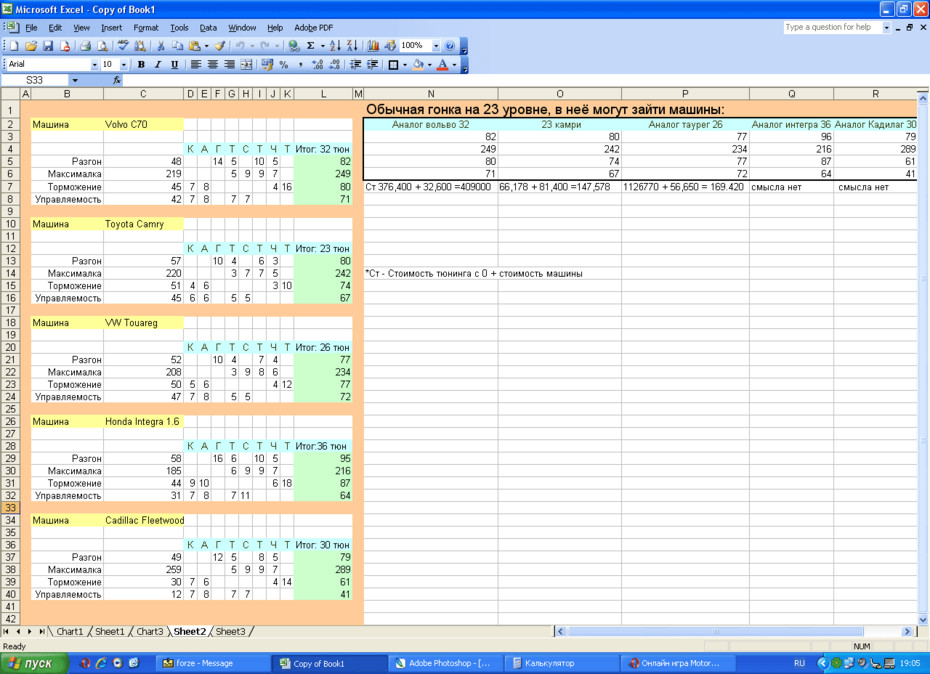The image size is (930, 674).
Task: Click Decrease Decimal
Action: pyautogui.click(x=335, y=65)
